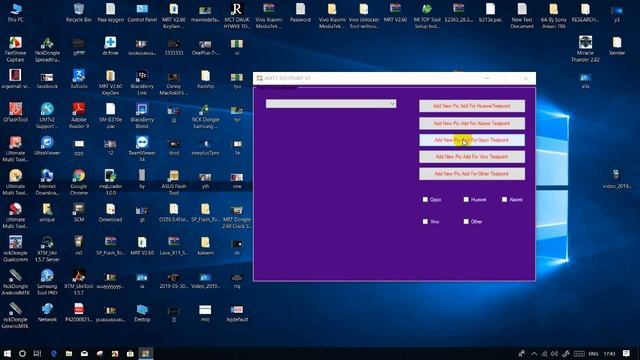Select Miracle Thunder 2.82 desktop icon
The height and width of the screenshot is (360, 640).
click(x=585, y=49)
